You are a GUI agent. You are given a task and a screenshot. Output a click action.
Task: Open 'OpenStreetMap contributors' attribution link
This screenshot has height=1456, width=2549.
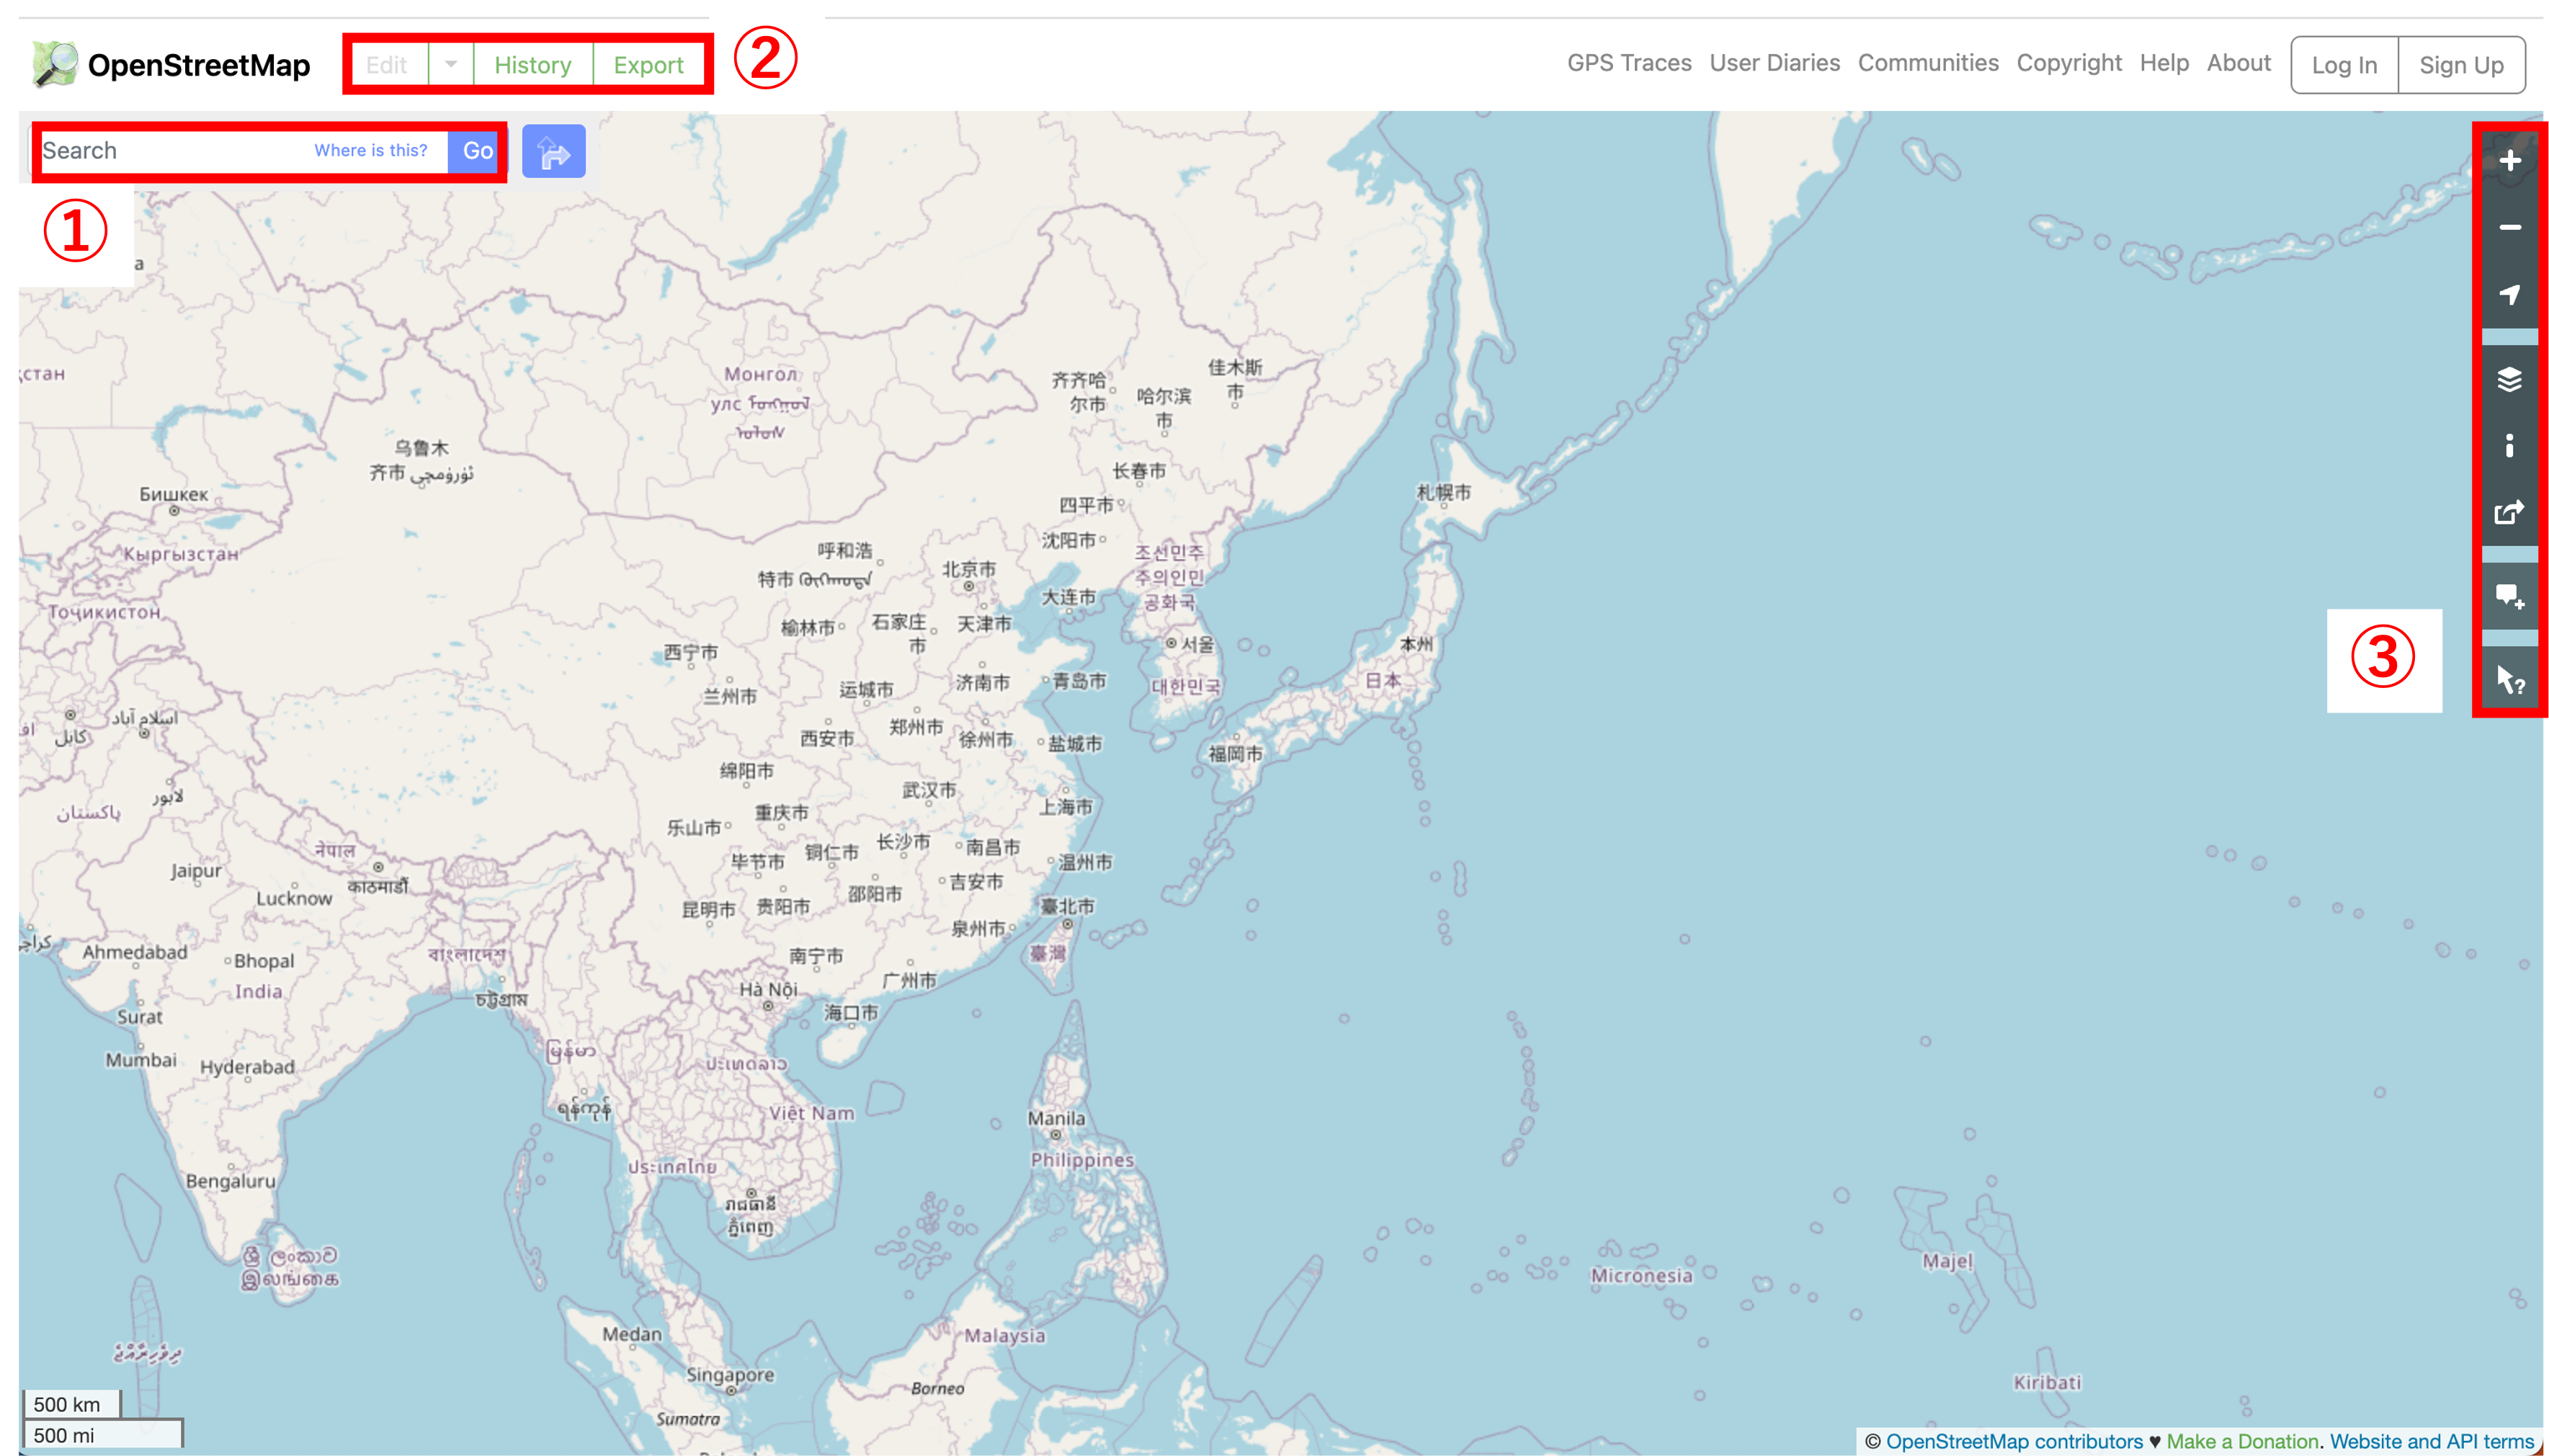point(2014,1441)
